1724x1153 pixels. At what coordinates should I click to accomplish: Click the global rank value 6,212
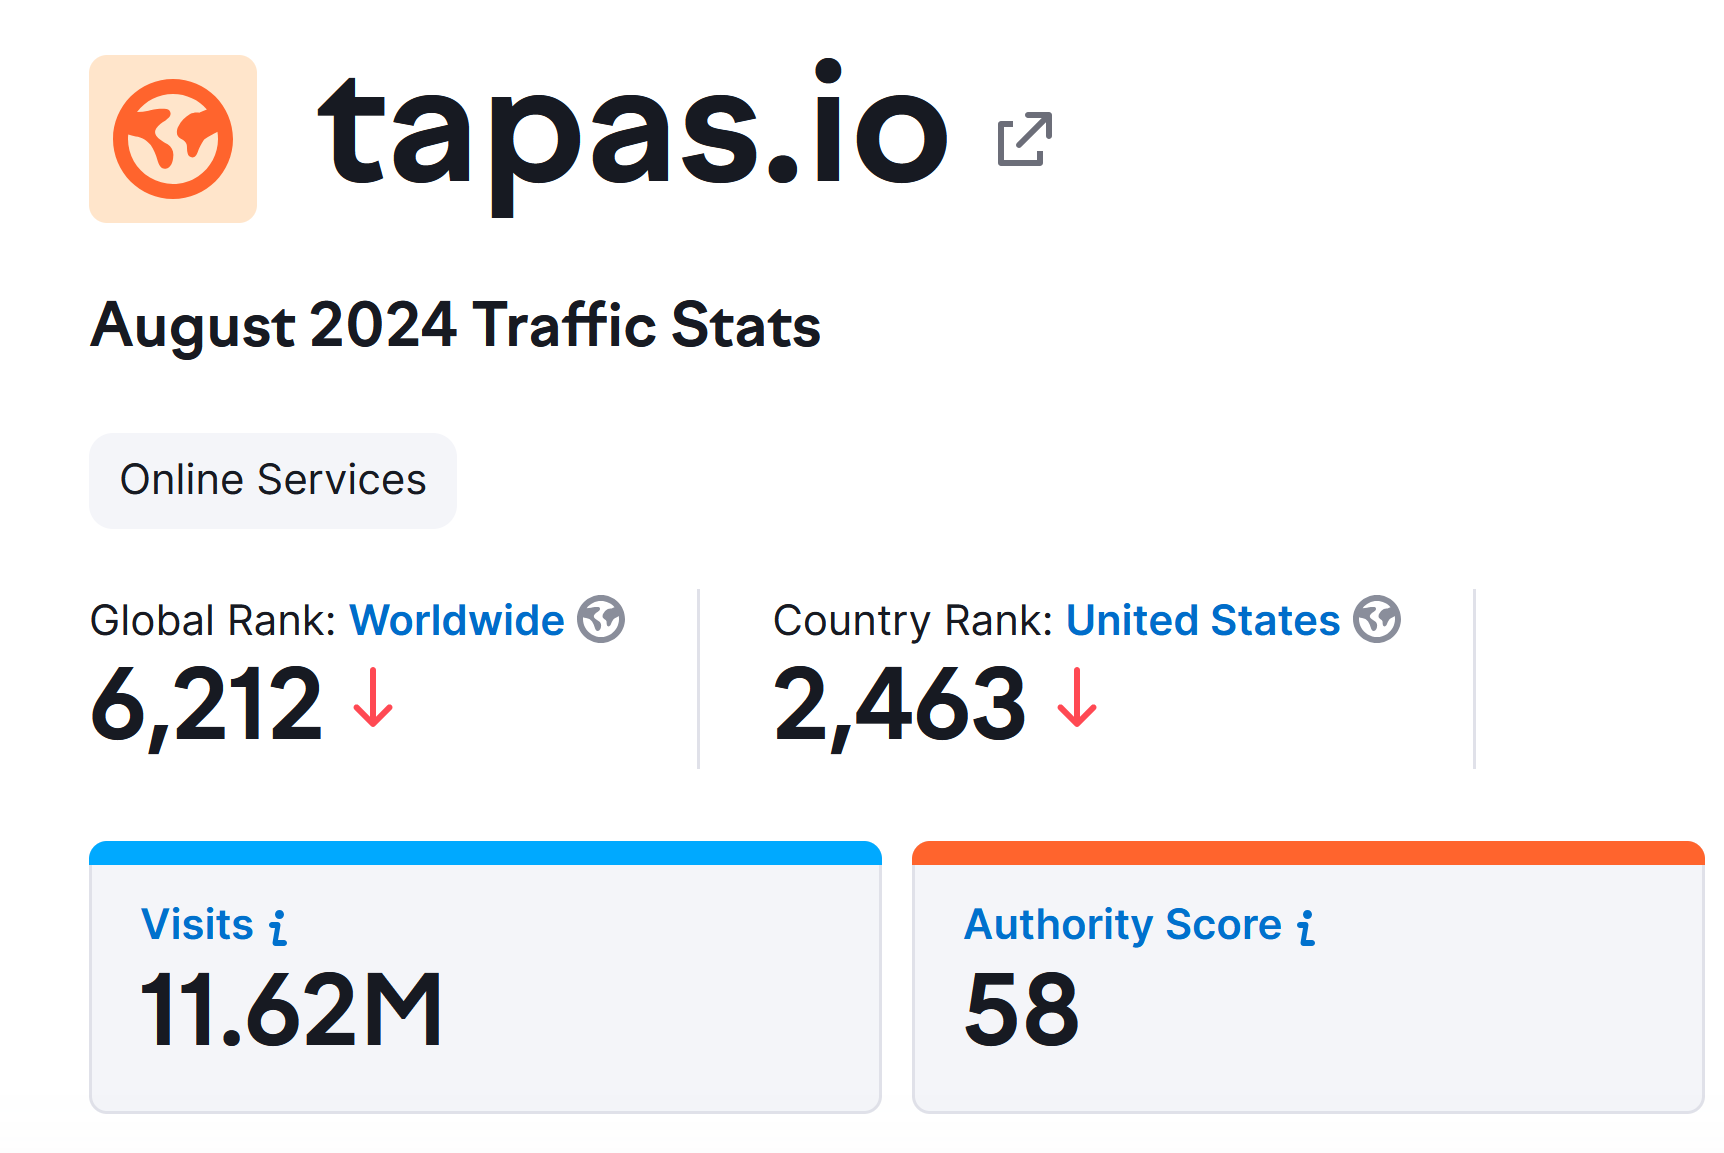tap(206, 705)
